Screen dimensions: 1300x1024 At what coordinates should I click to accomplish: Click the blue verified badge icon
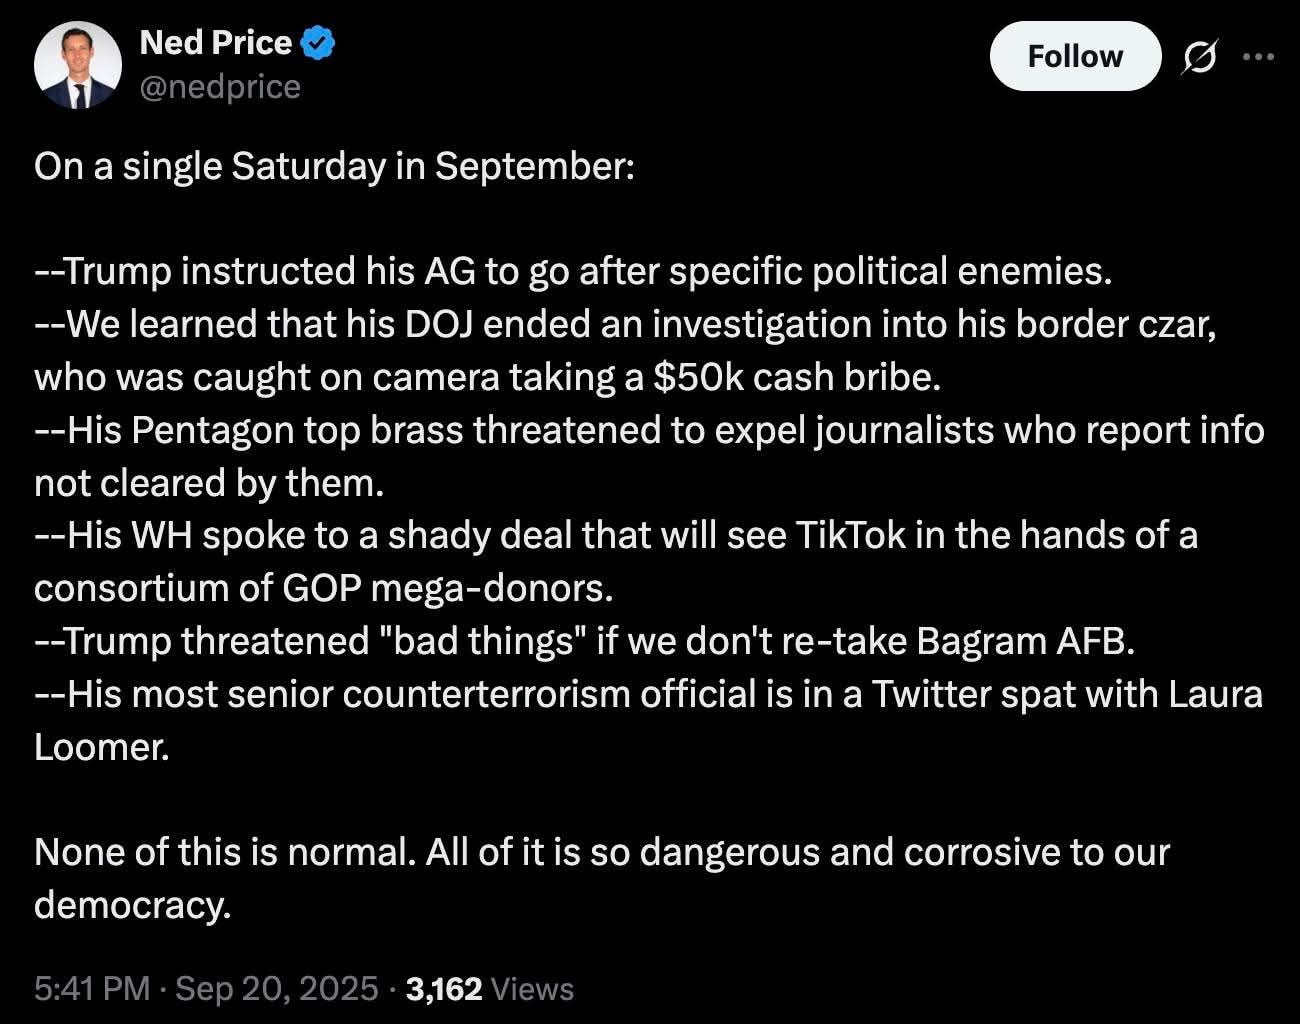click(318, 43)
